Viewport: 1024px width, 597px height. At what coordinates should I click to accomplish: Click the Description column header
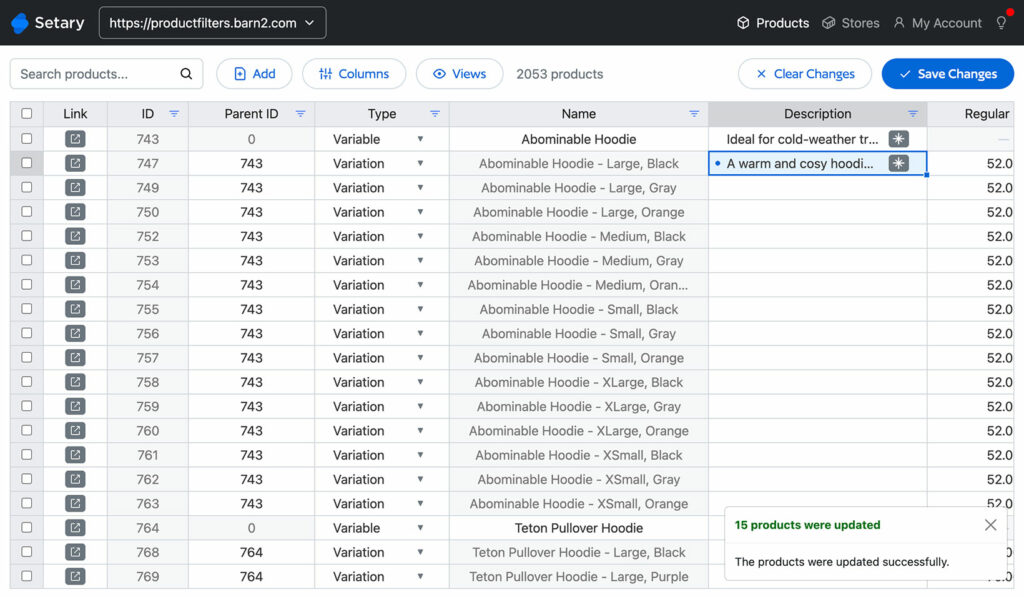[818, 114]
